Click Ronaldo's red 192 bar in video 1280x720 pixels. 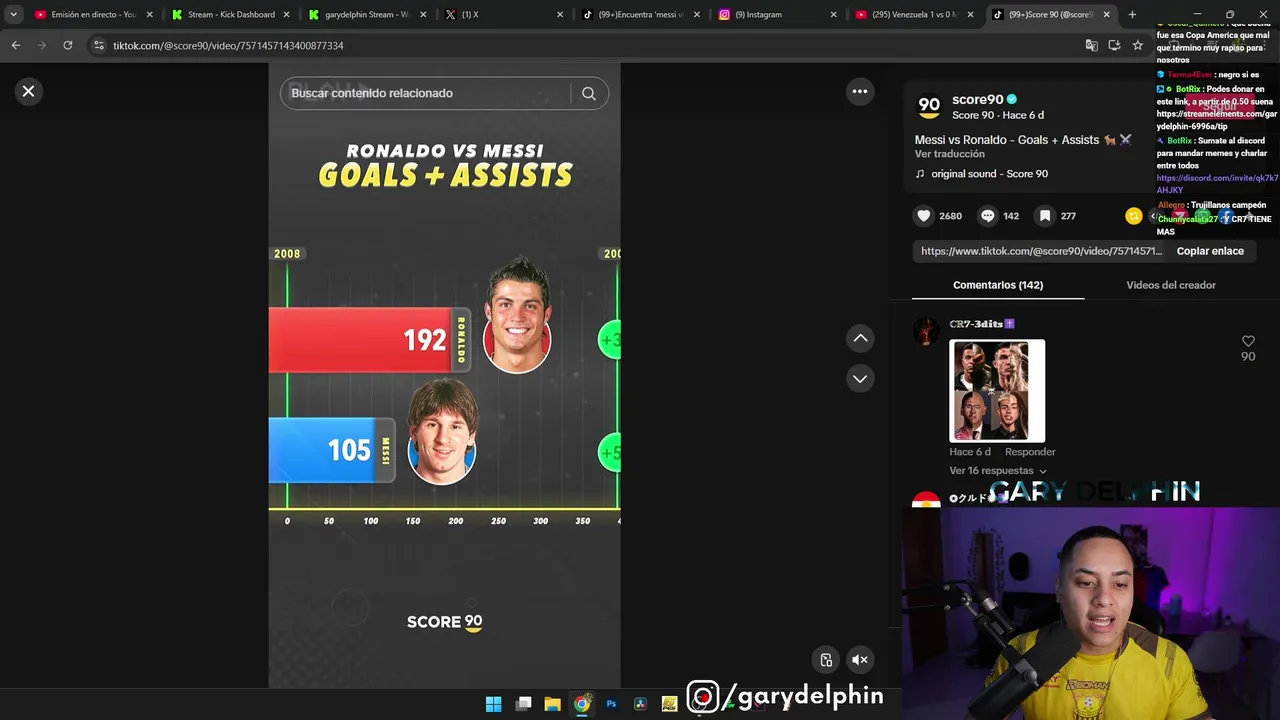click(x=369, y=340)
